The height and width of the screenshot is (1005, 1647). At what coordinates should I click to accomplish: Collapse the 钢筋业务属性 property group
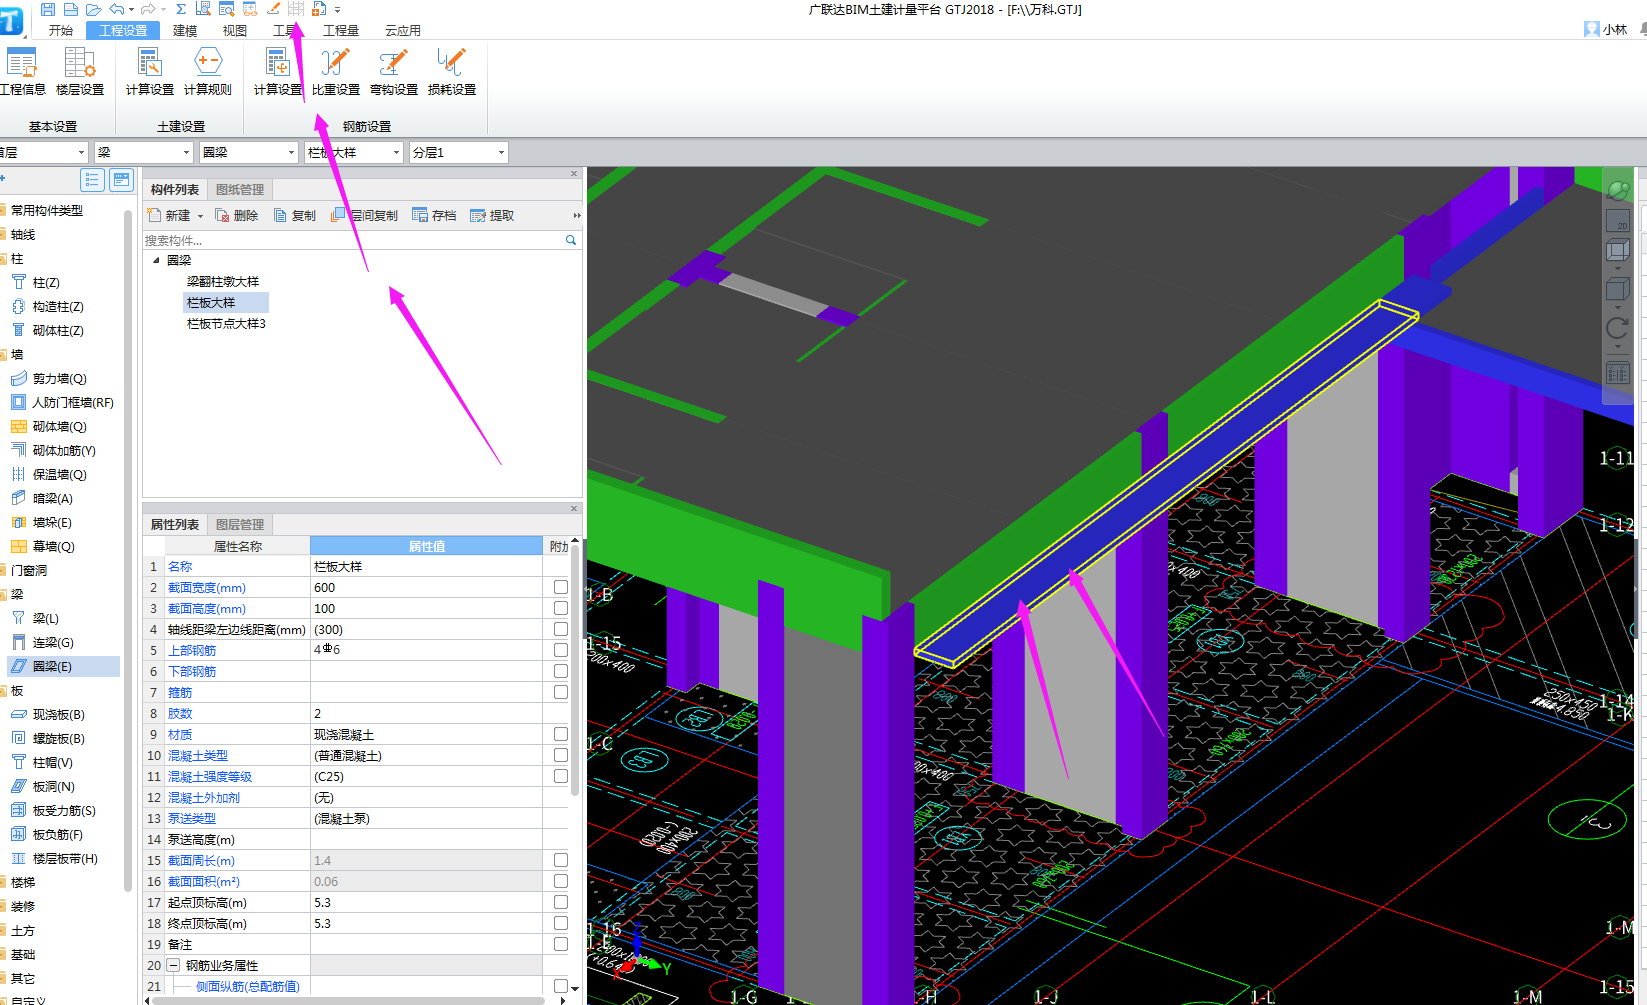pyautogui.click(x=173, y=965)
